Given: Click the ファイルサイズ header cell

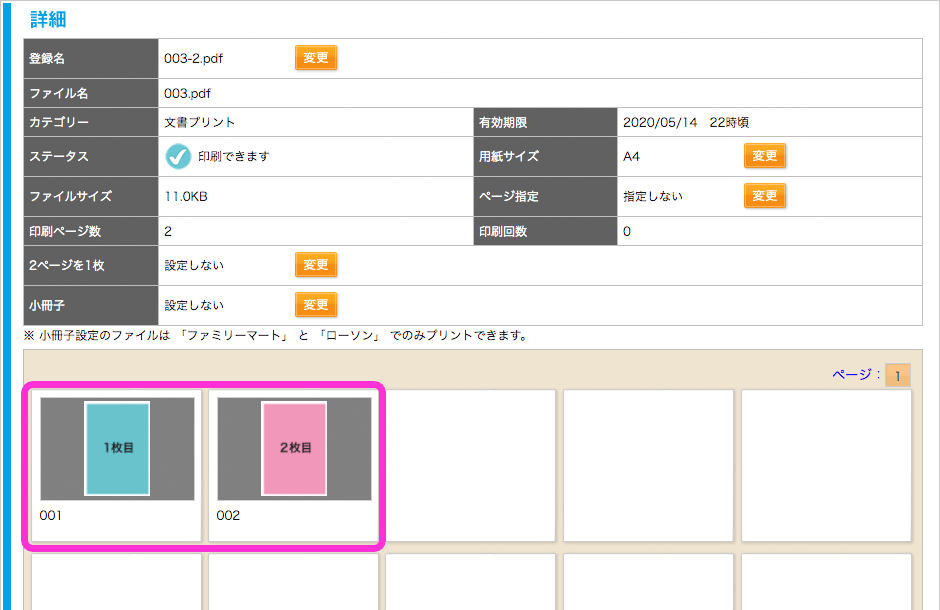Looking at the screenshot, I should pyautogui.click(x=91, y=197).
